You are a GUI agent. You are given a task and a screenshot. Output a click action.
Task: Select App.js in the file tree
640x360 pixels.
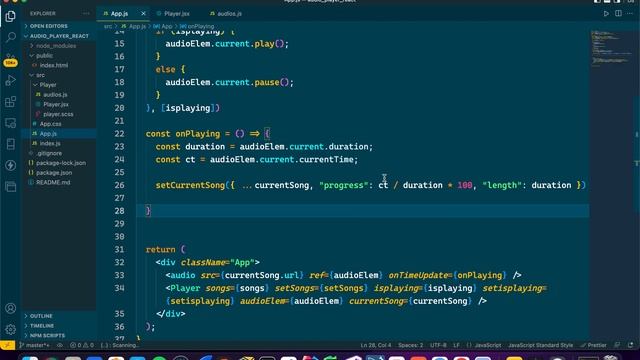48,133
